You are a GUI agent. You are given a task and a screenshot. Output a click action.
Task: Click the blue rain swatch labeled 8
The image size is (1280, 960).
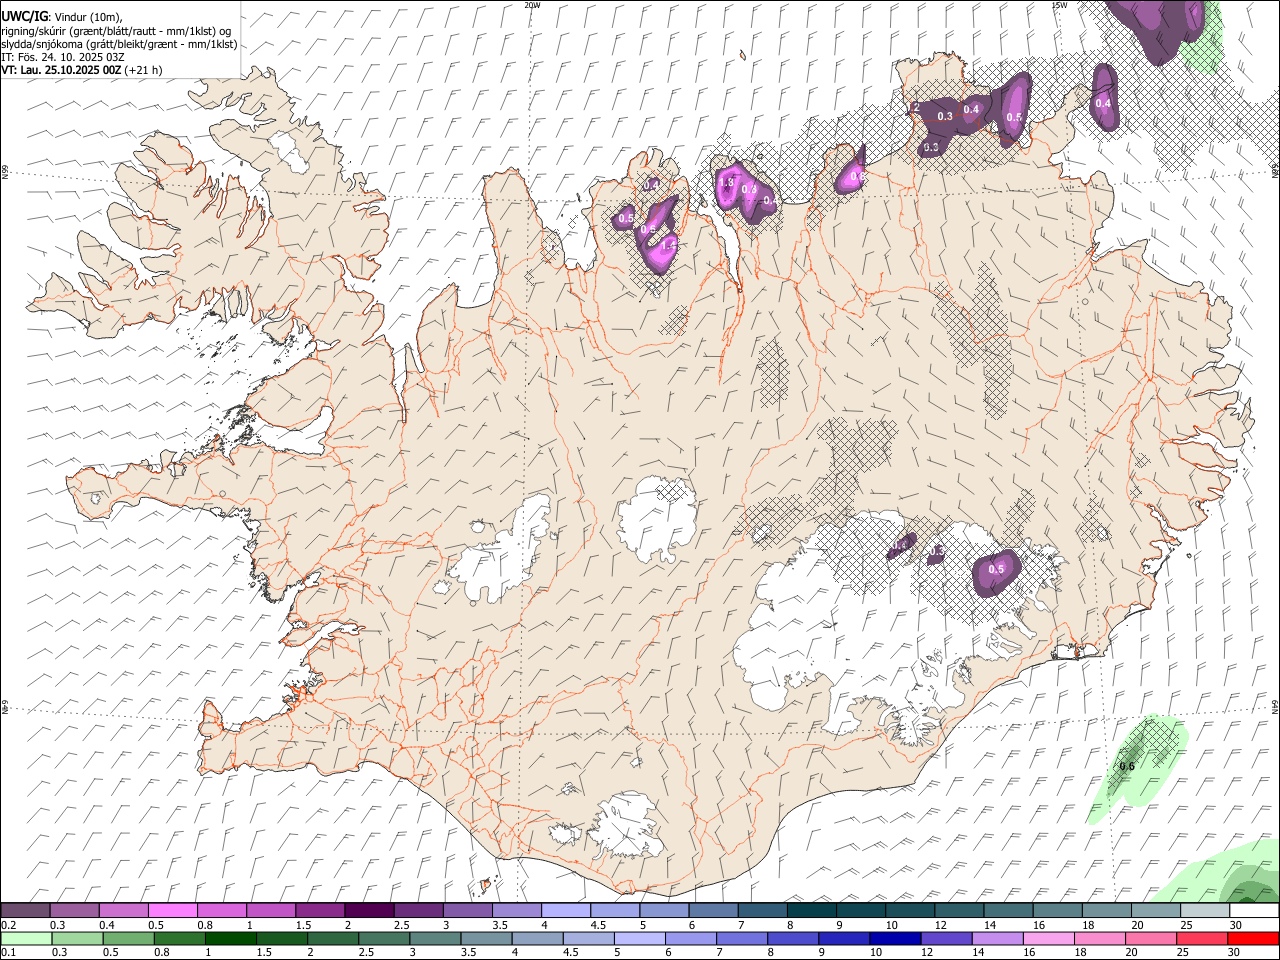click(x=793, y=938)
